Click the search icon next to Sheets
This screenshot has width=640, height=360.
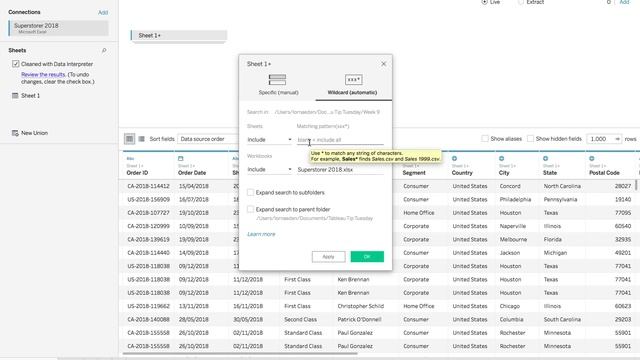[104, 51]
